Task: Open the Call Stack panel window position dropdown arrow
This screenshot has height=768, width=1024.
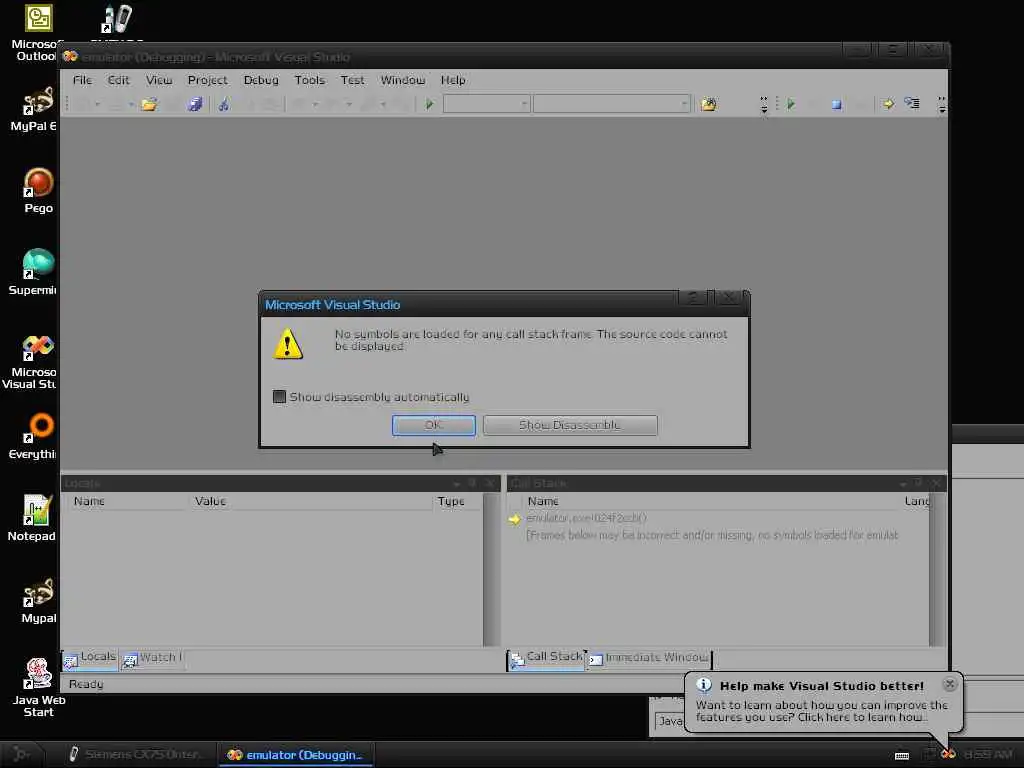Action: [x=903, y=483]
